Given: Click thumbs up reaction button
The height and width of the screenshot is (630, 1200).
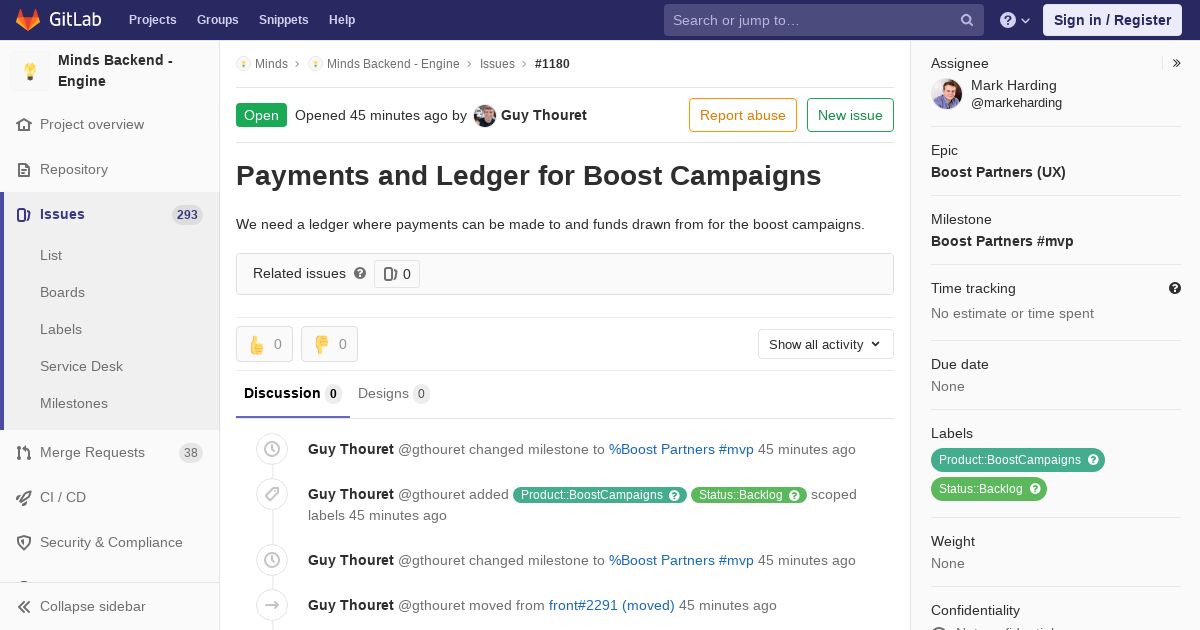Looking at the screenshot, I should [264, 344].
